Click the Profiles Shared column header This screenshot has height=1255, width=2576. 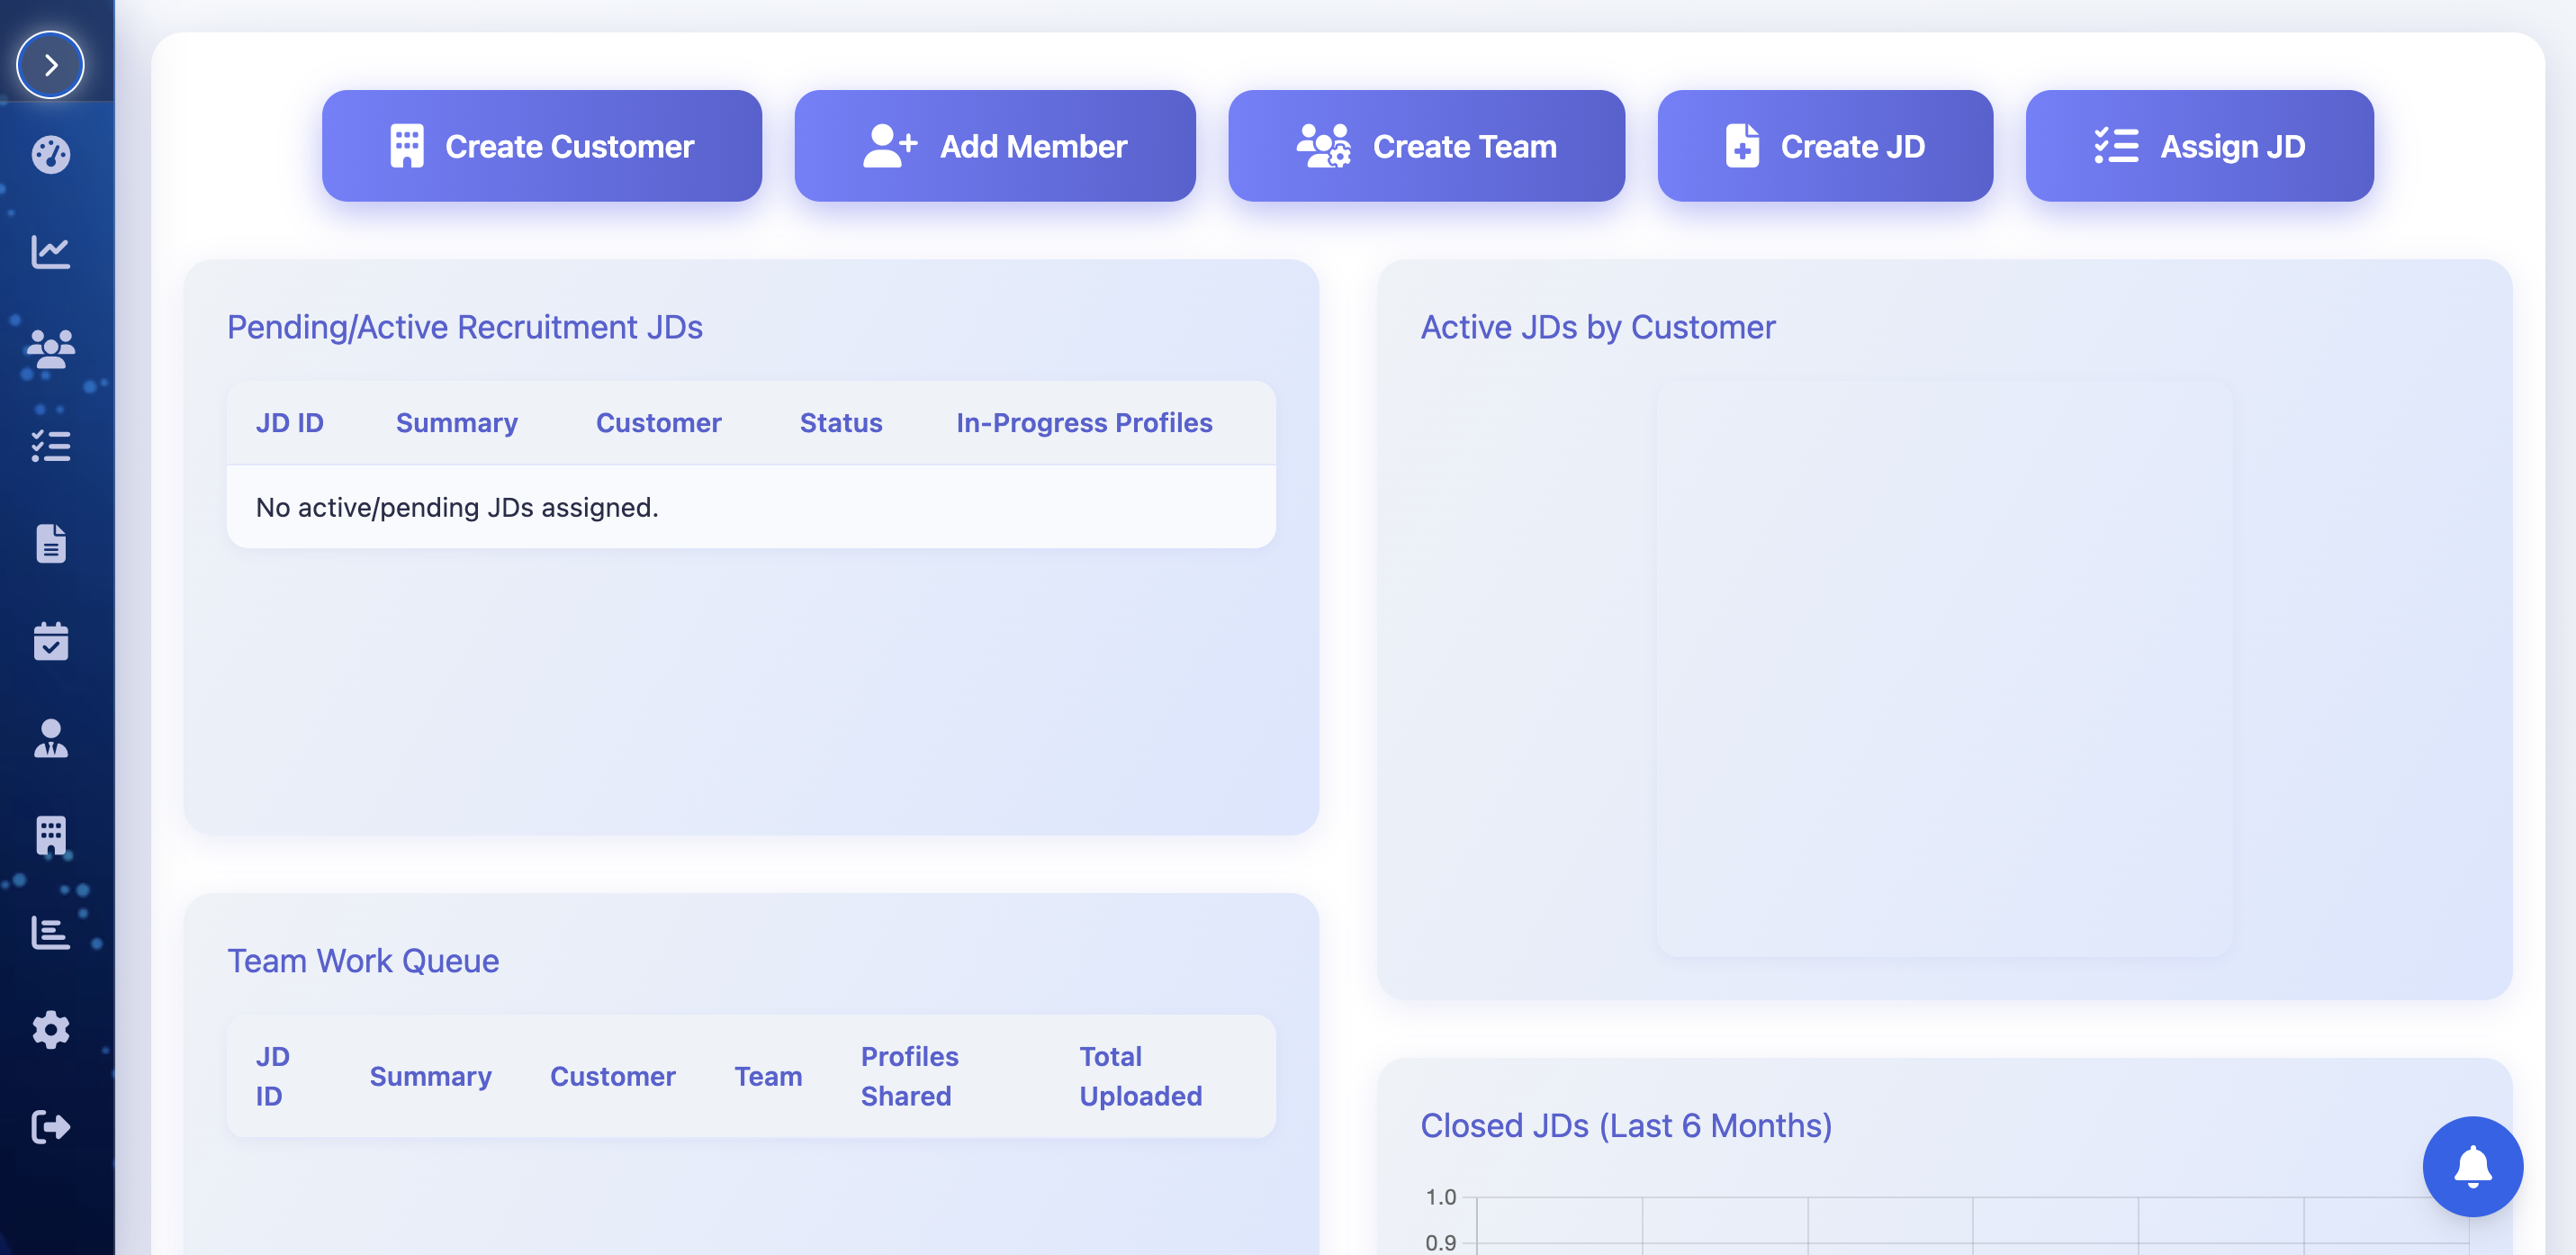click(908, 1076)
